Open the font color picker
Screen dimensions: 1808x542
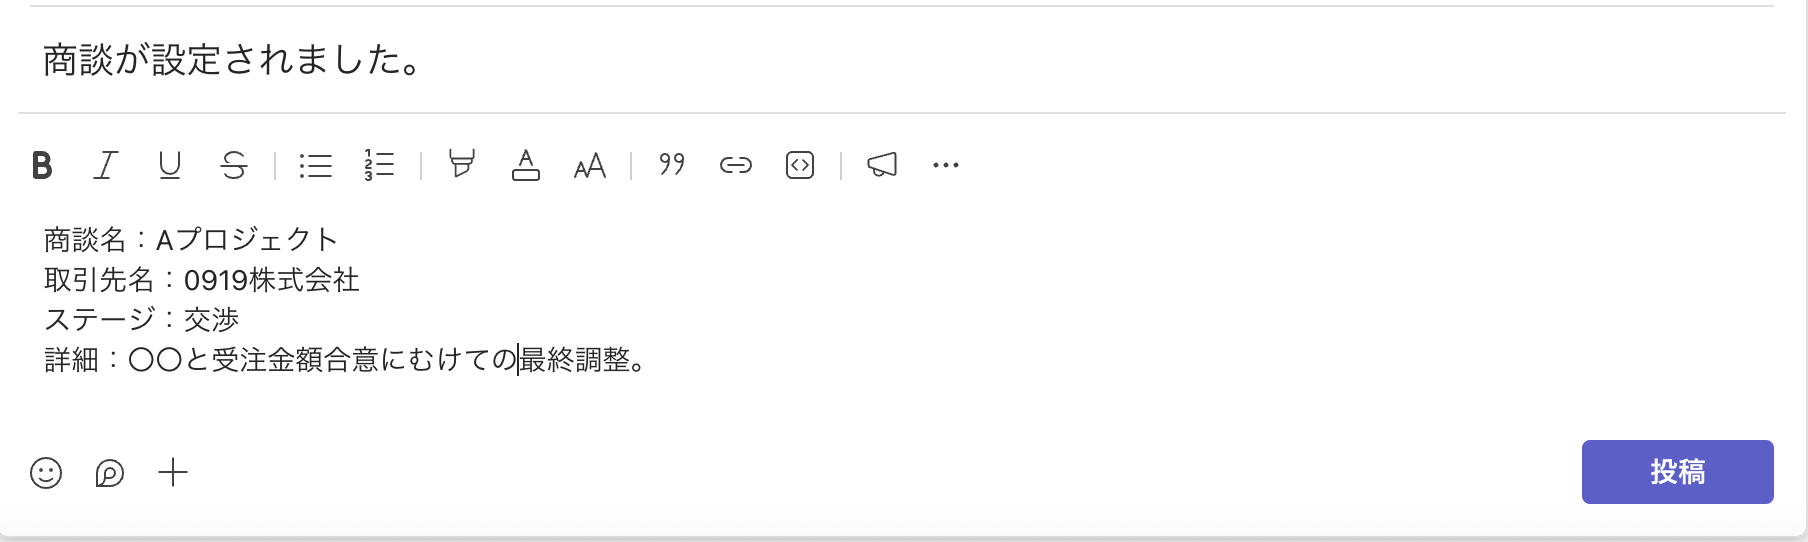tap(525, 165)
